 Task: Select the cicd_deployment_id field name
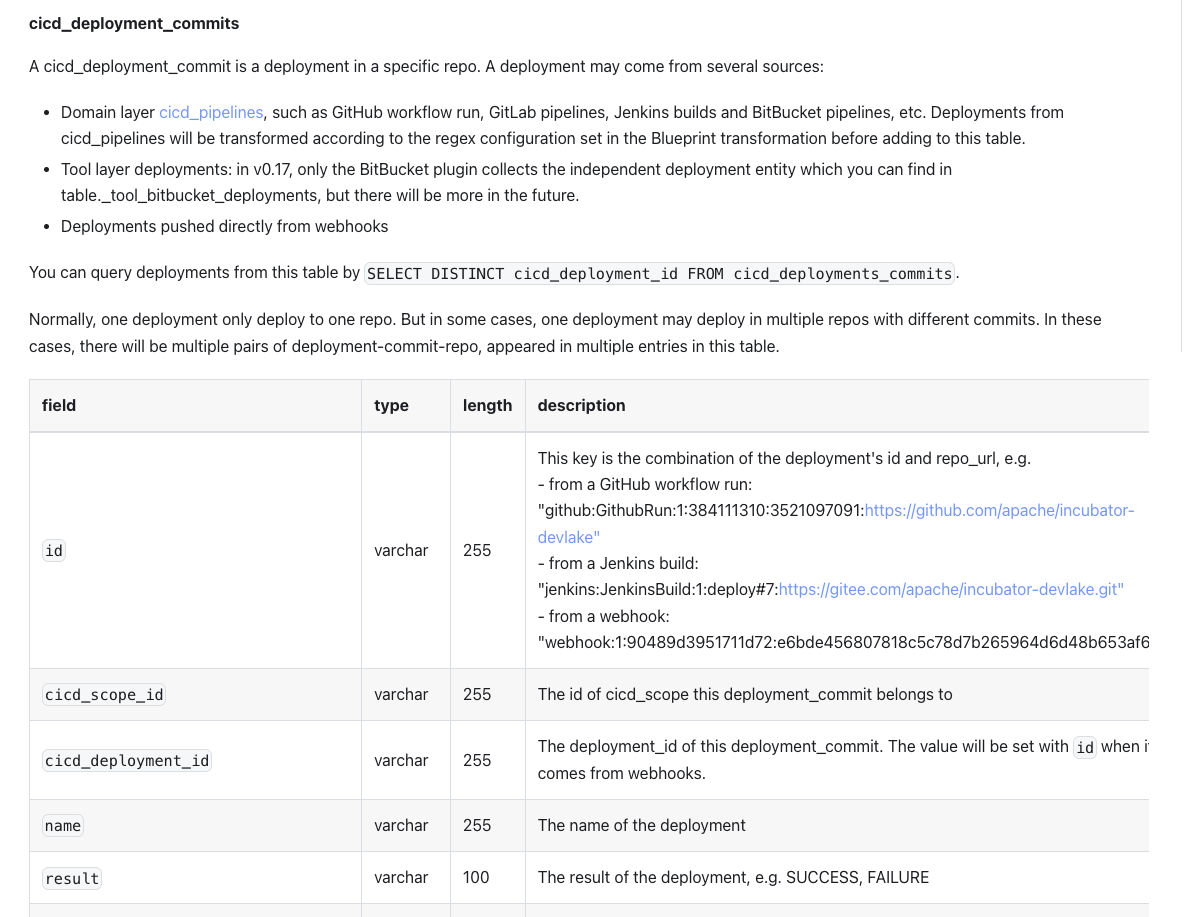tap(127, 760)
